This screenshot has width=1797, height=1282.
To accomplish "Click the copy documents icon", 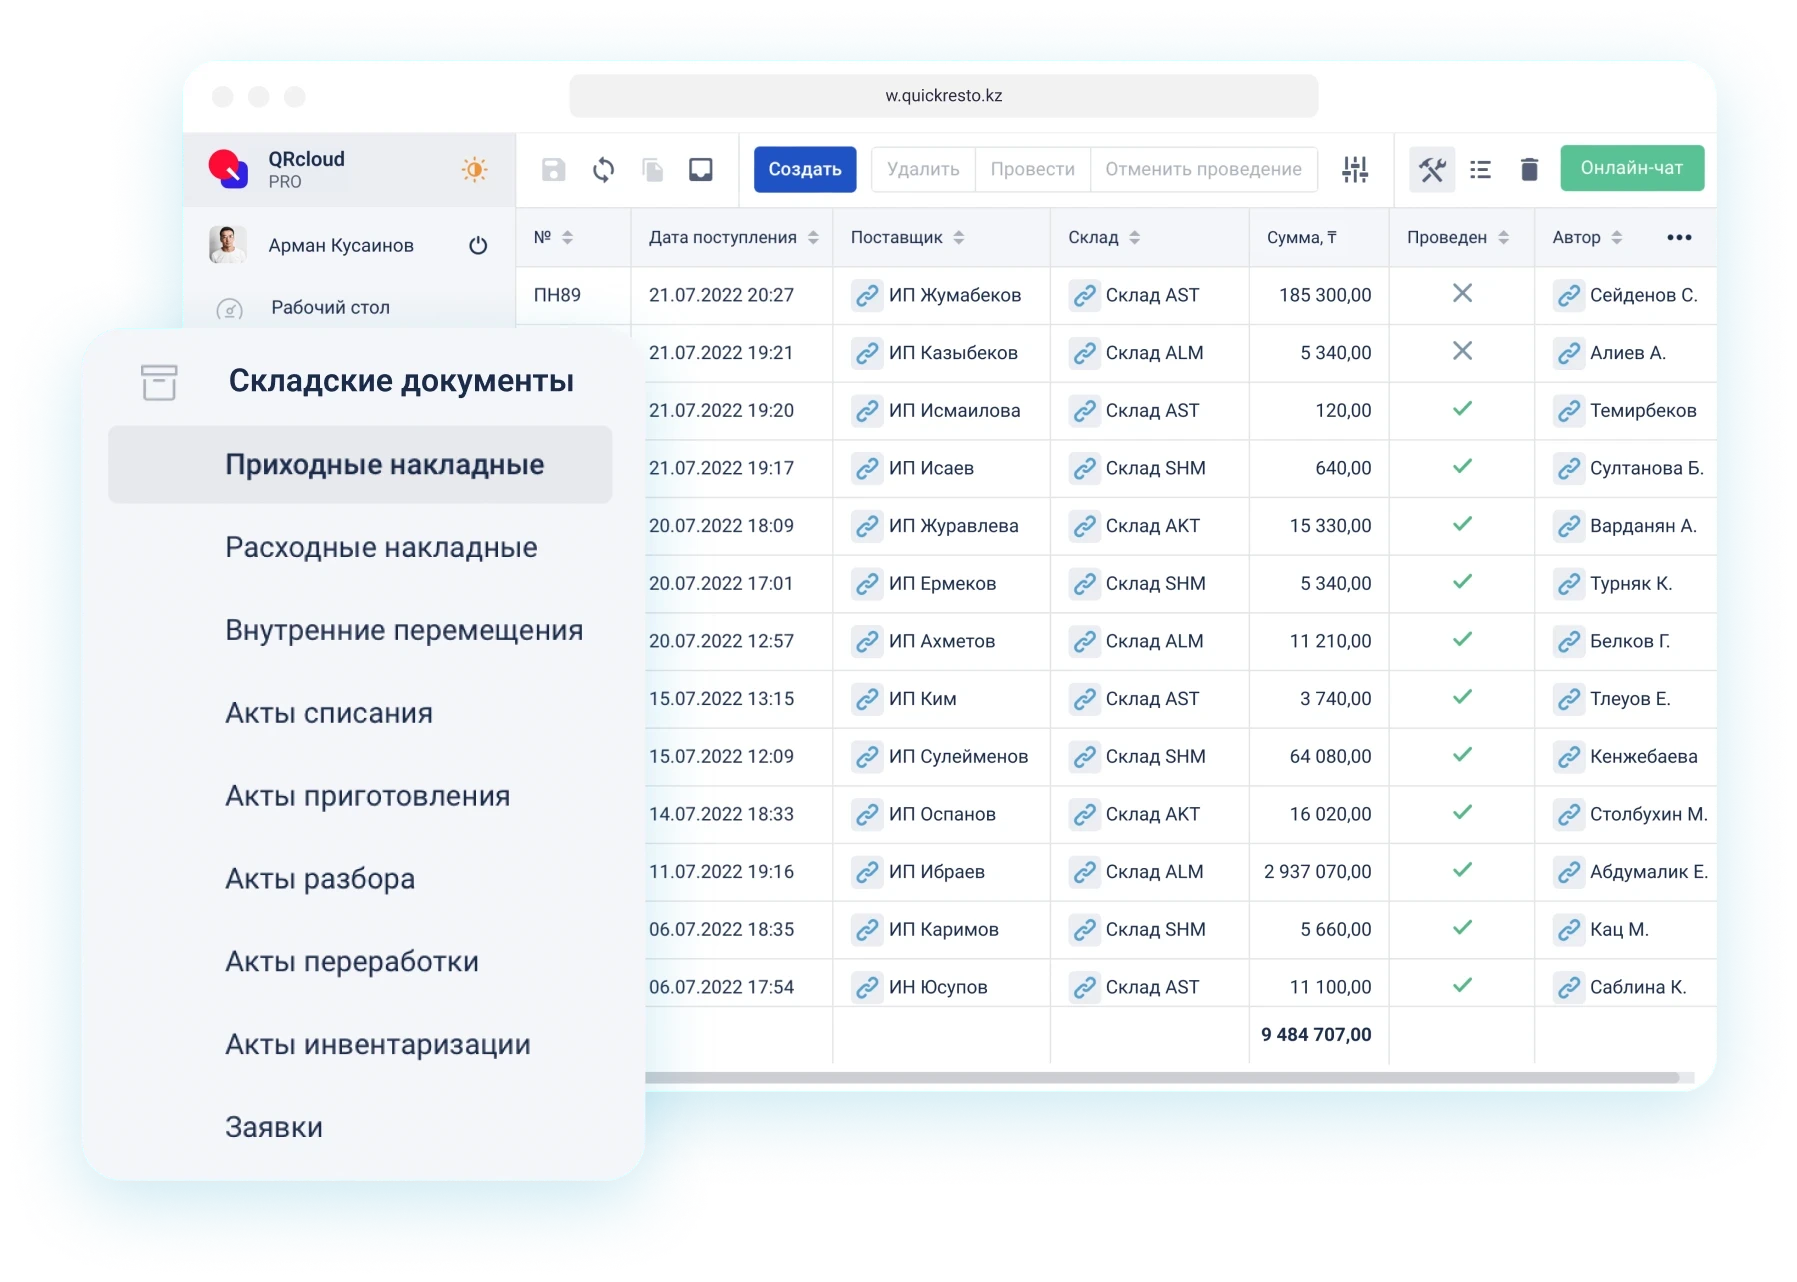I will coord(652,170).
